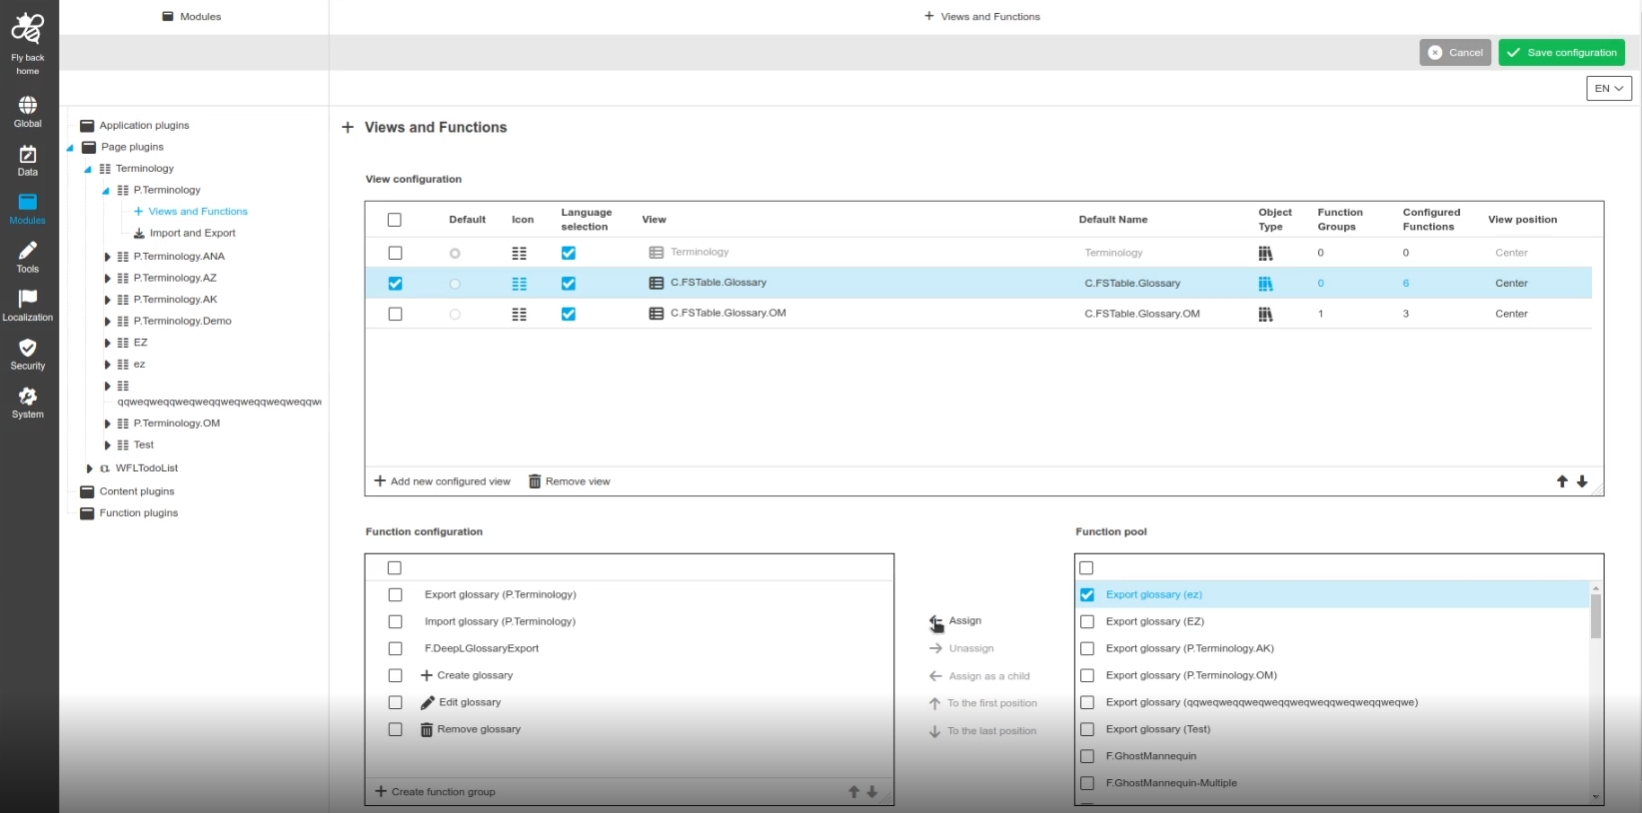Check the Edit glossary function checkbox

(395, 703)
